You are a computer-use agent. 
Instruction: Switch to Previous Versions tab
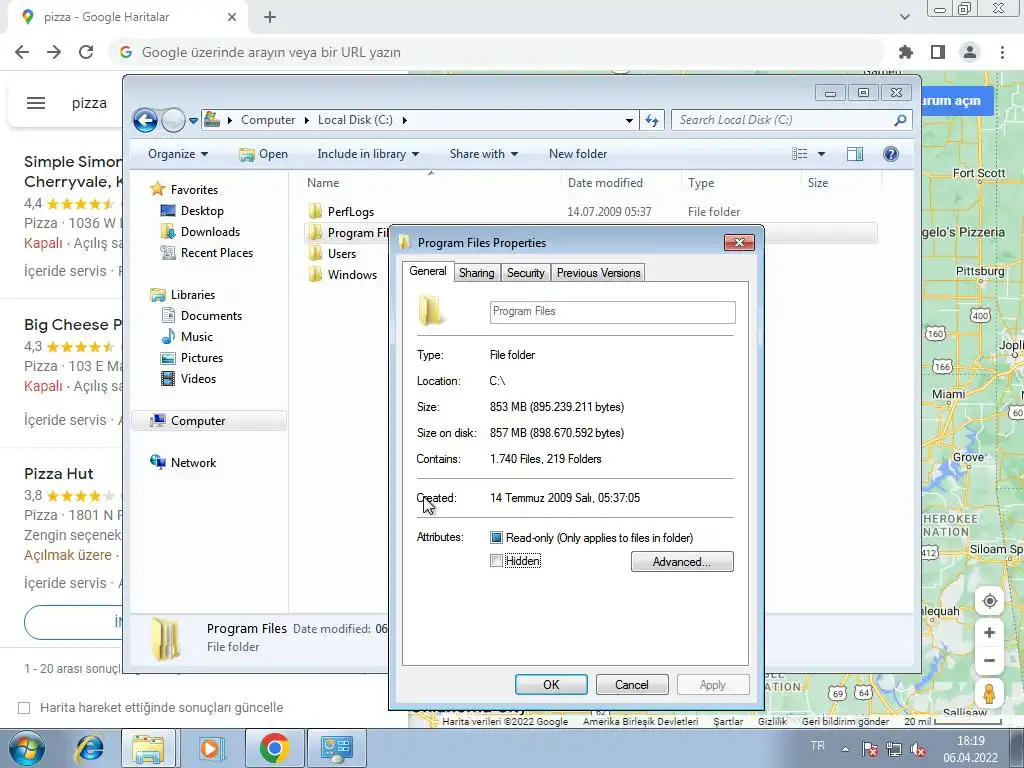point(598,273)
